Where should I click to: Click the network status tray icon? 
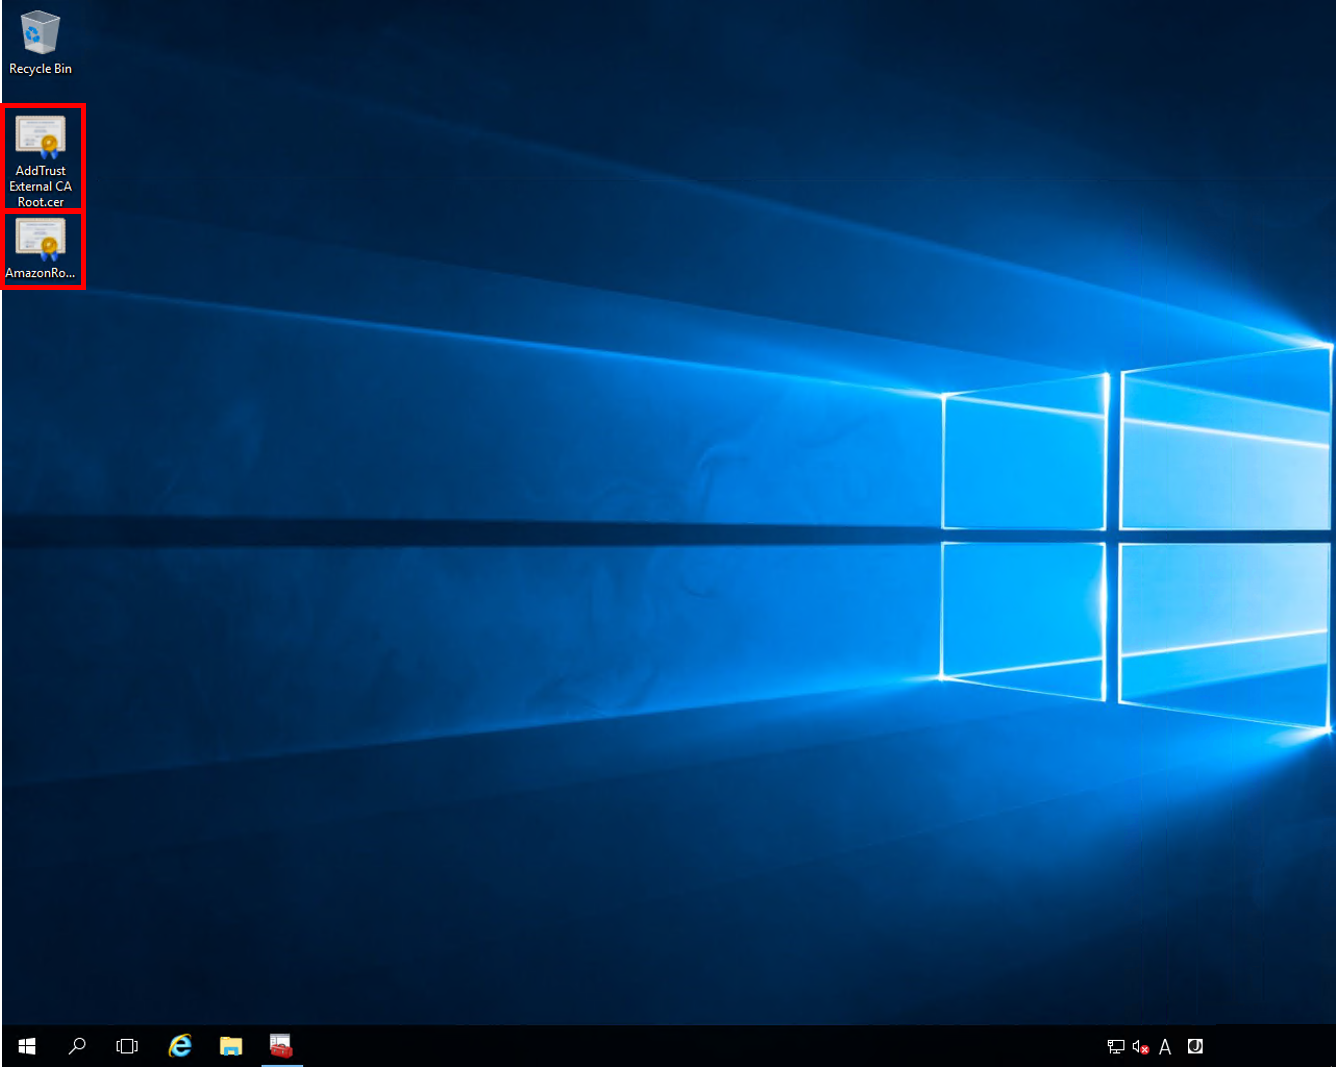tap(1116, 1047)
